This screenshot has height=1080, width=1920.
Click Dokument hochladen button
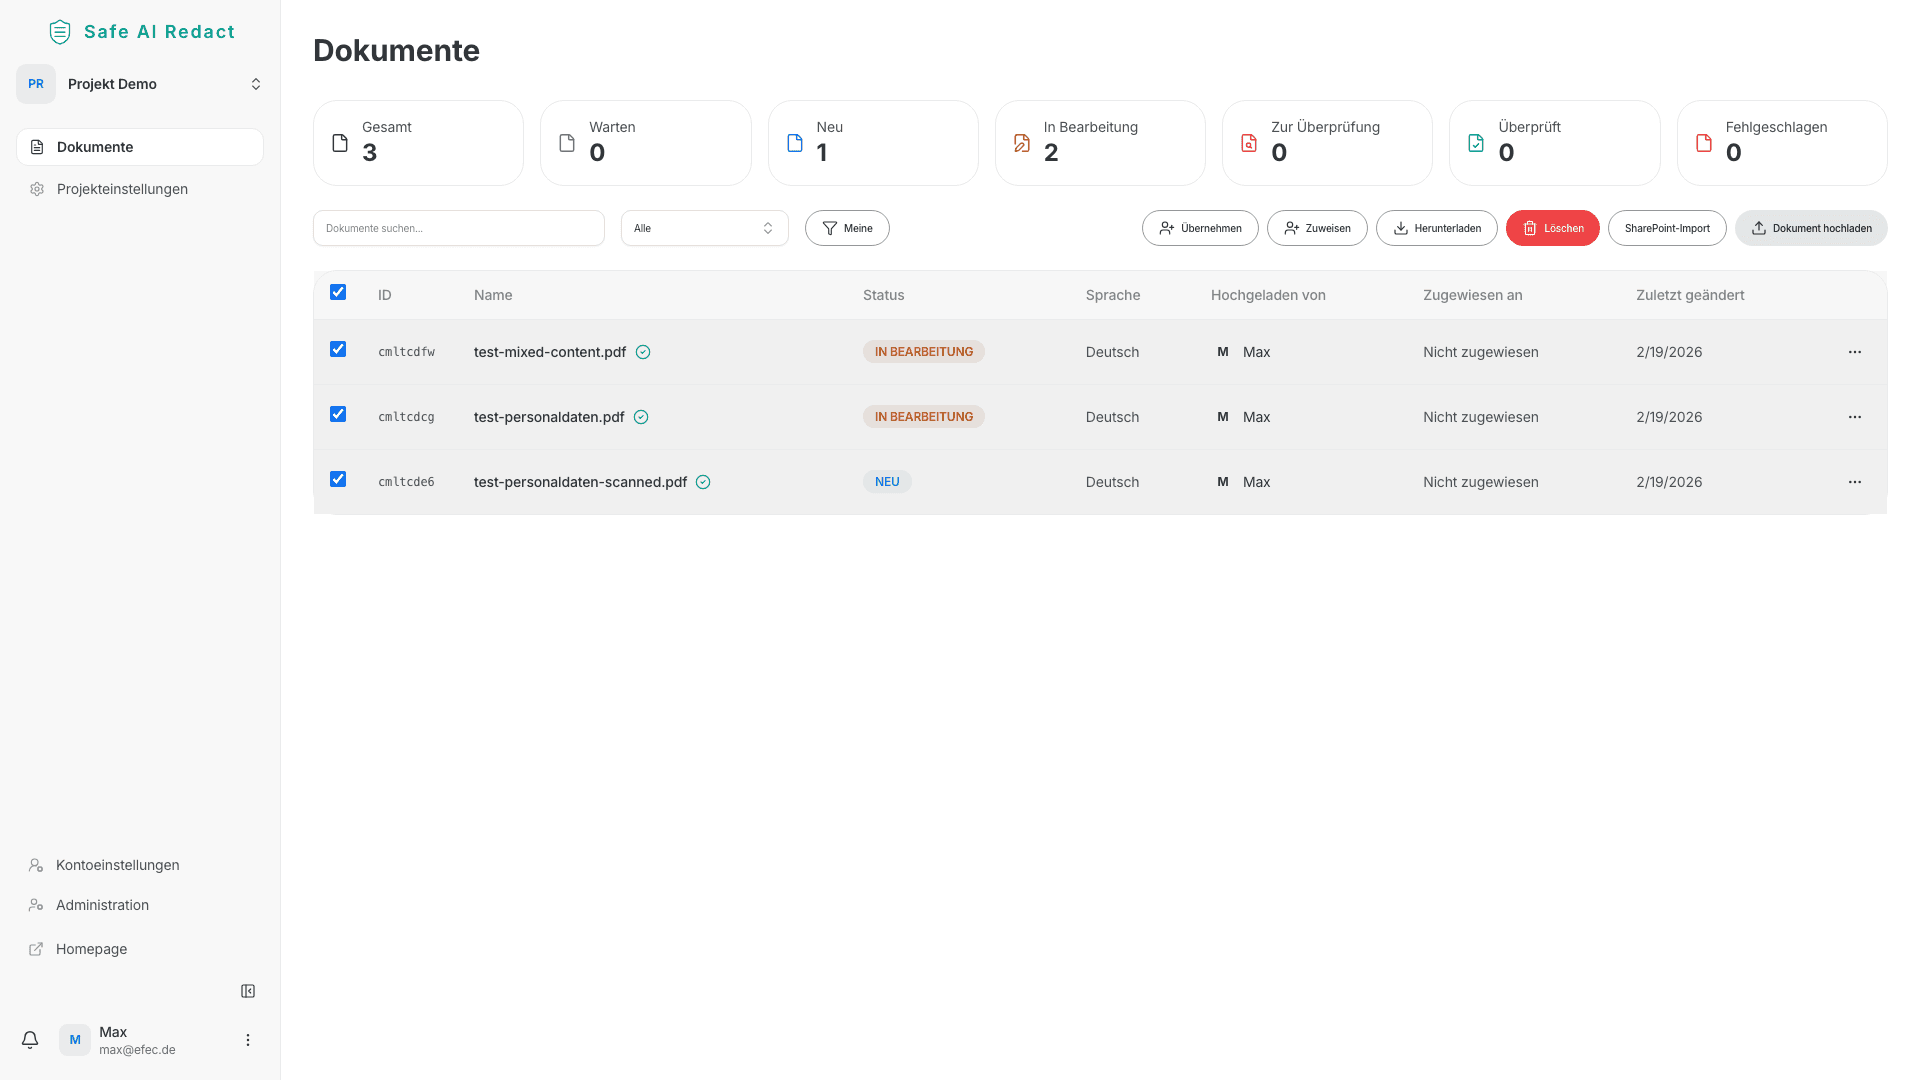pos(1810,228)
